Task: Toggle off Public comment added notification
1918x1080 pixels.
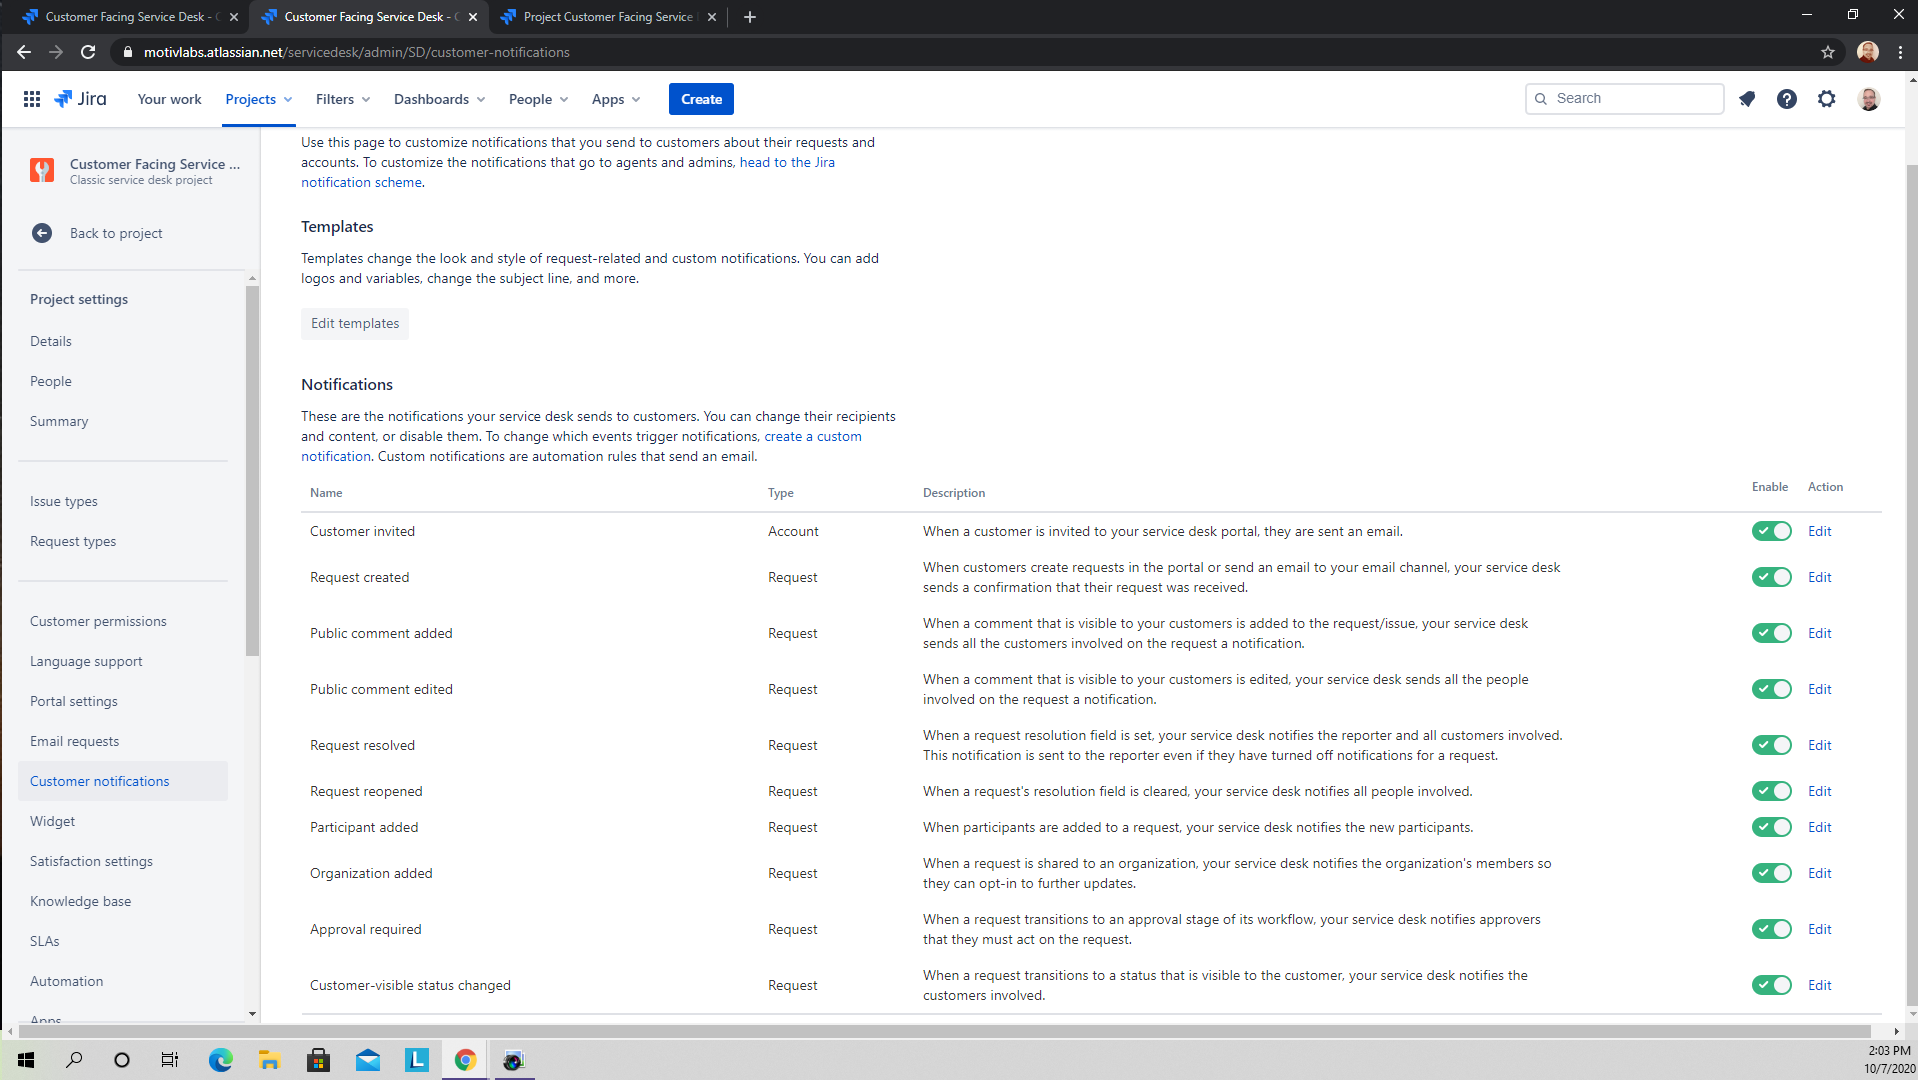Action: click(1772, 633)
